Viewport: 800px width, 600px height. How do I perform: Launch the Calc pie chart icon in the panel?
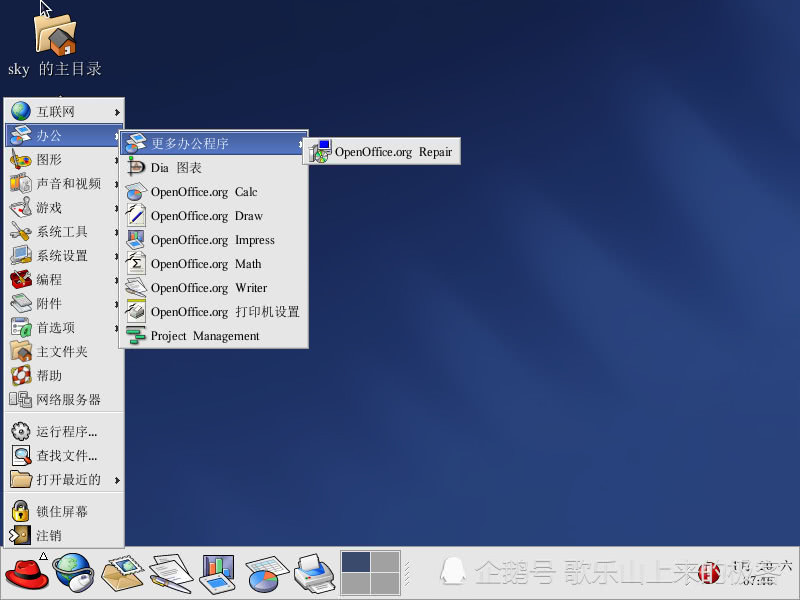click(x=266, y=573)
